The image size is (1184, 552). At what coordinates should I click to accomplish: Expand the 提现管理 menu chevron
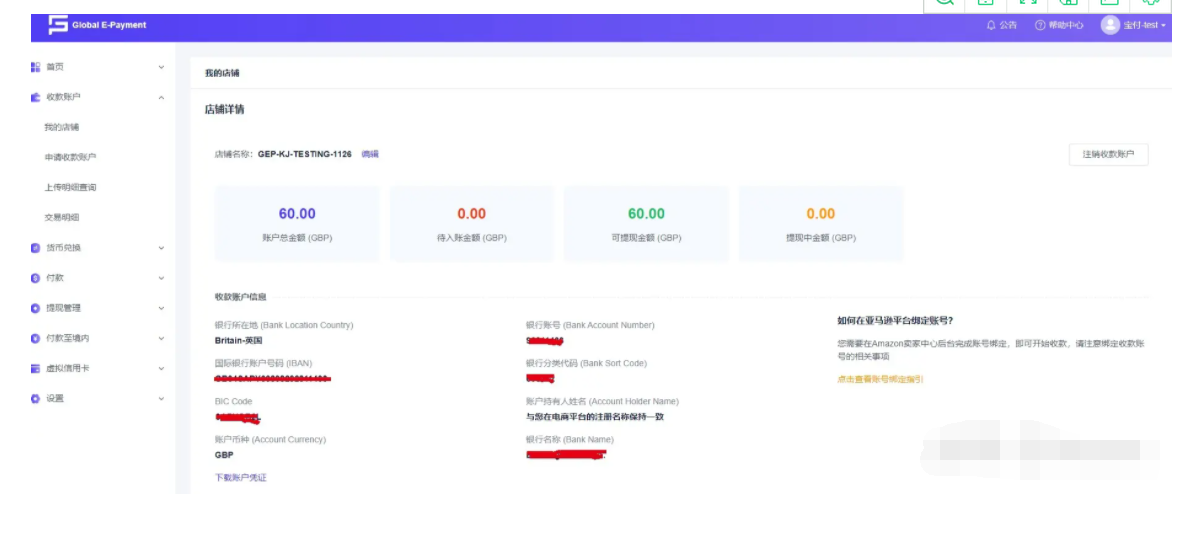click(x=161, y=308)
